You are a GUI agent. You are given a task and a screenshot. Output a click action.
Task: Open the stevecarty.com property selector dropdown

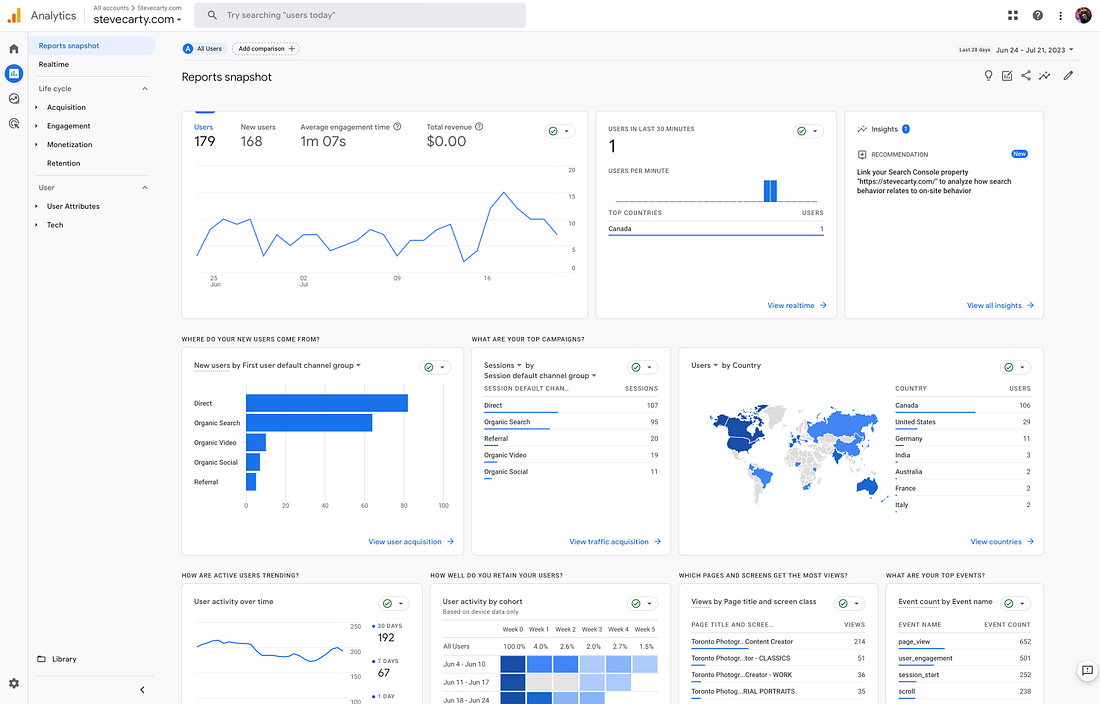coord(138,20)
